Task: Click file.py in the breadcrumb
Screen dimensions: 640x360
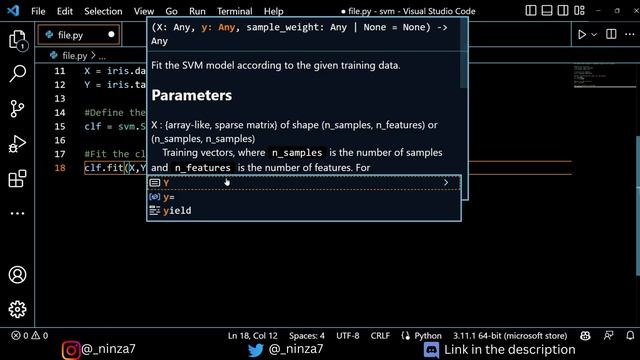Action: click(75, 56)
